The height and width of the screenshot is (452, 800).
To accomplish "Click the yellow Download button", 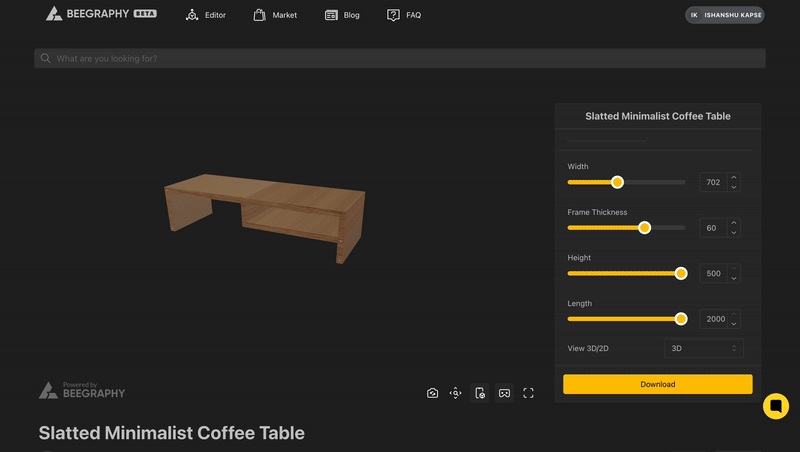I will point(658,384).
